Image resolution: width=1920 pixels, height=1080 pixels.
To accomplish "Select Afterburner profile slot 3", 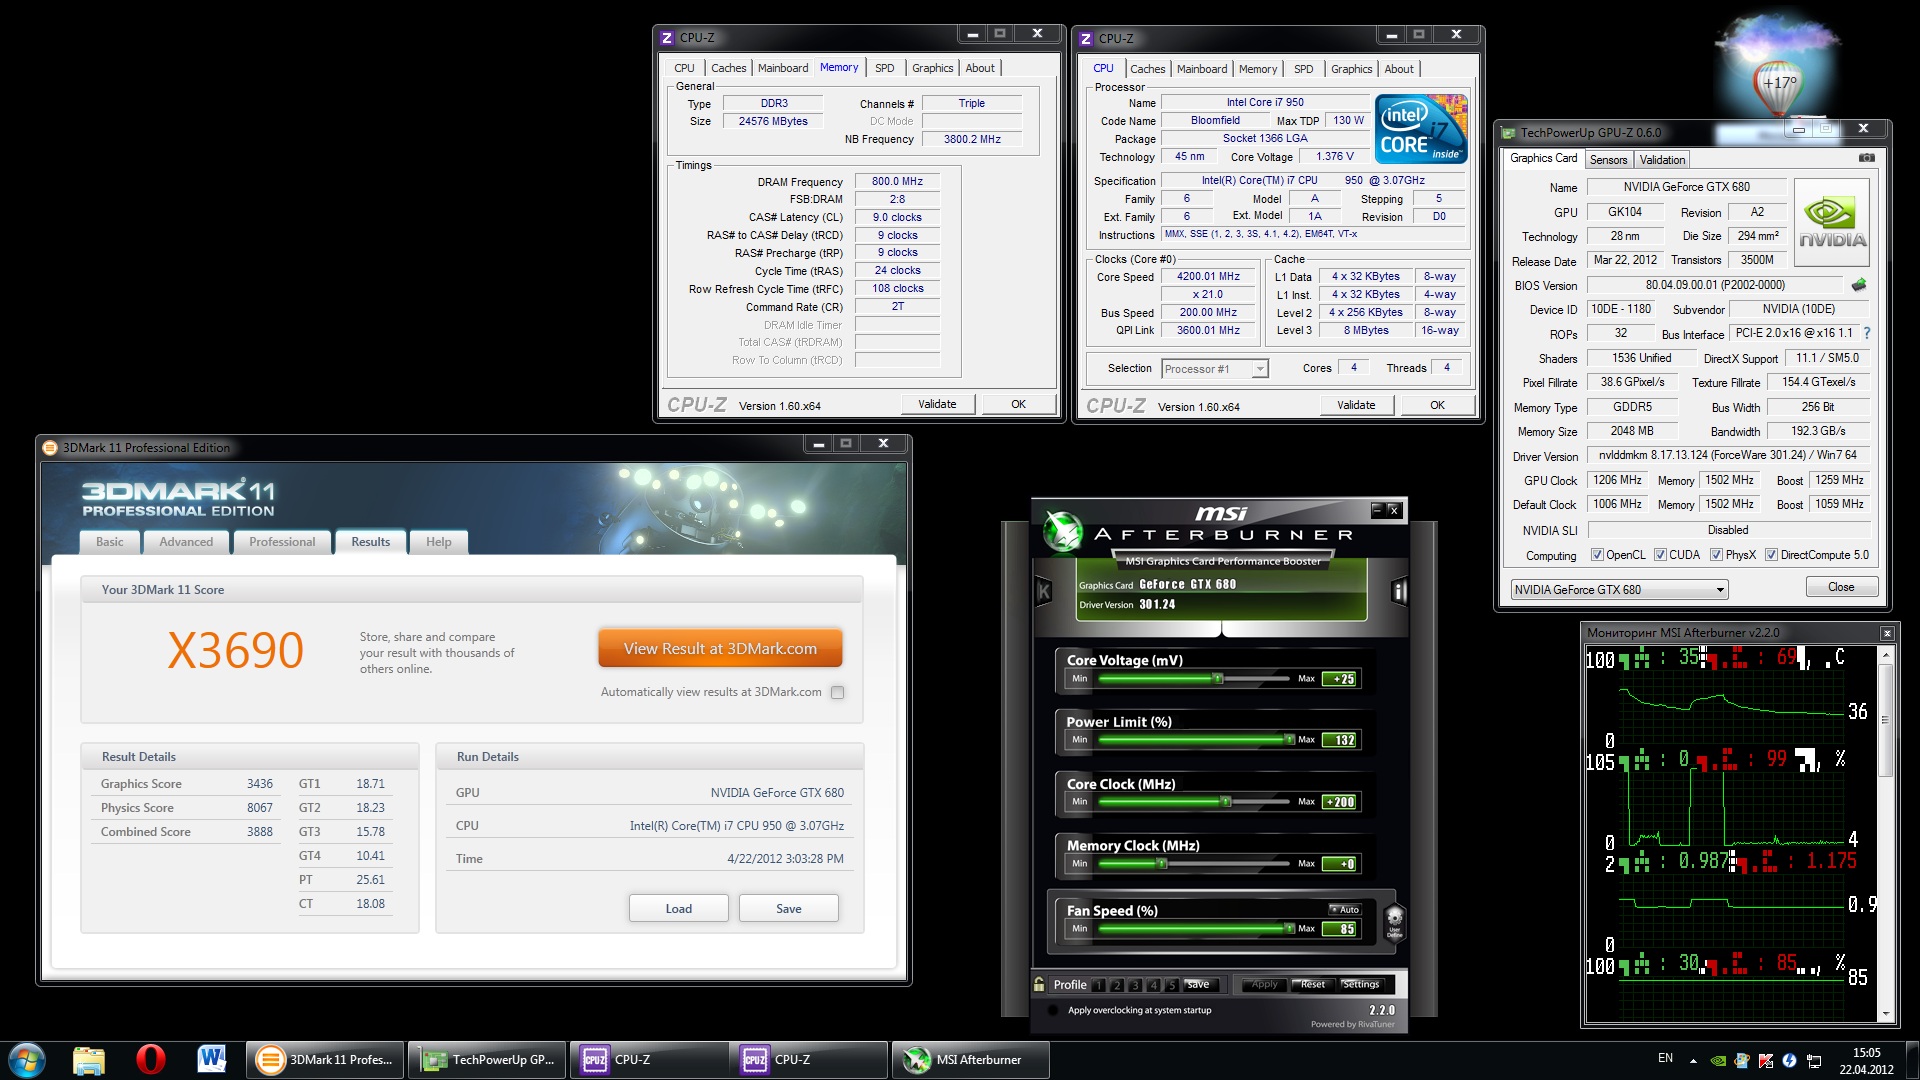I will [1135, 985].
